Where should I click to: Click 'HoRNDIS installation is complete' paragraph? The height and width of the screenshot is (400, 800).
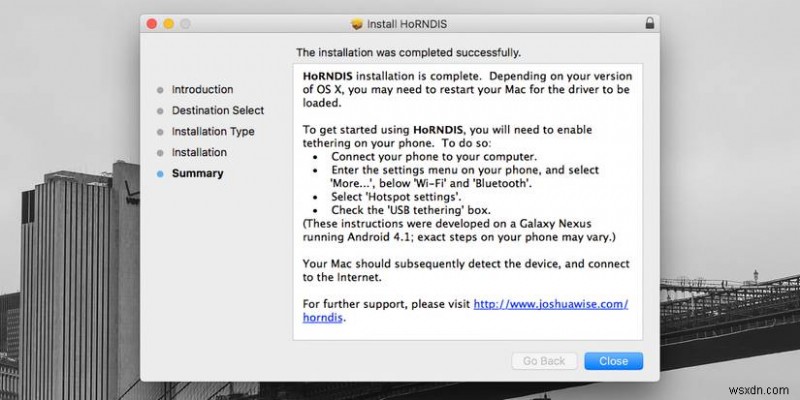click(467, 90)
